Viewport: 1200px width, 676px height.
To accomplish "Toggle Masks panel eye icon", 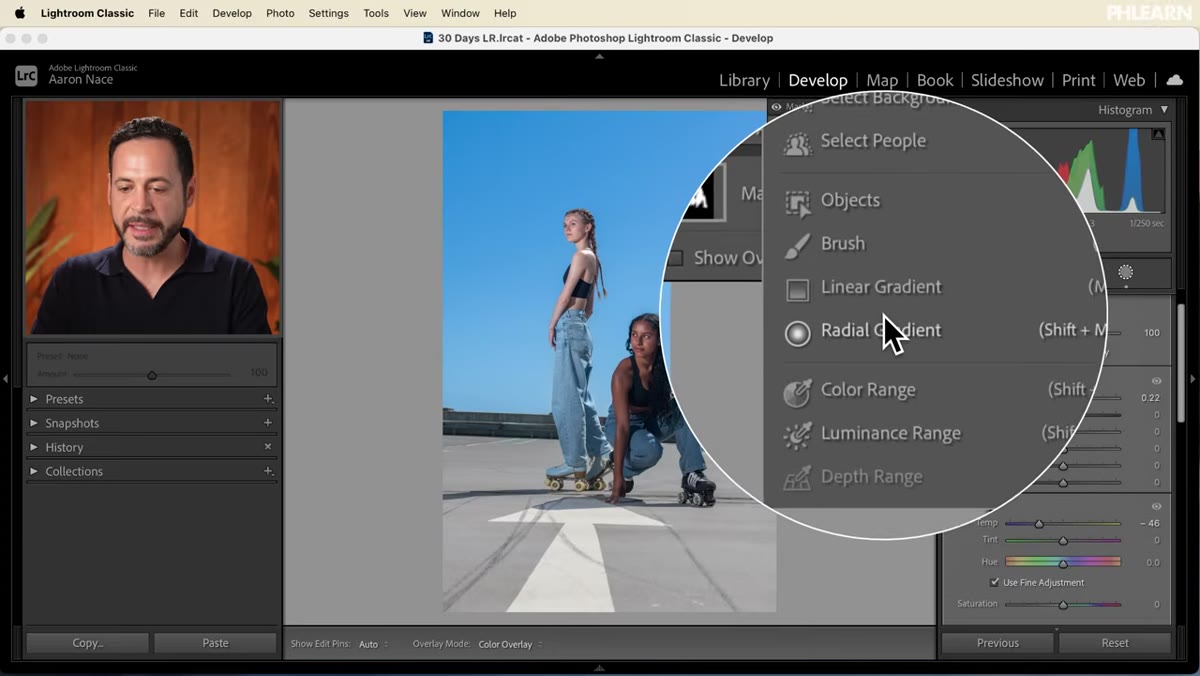I will coord(776,107).
